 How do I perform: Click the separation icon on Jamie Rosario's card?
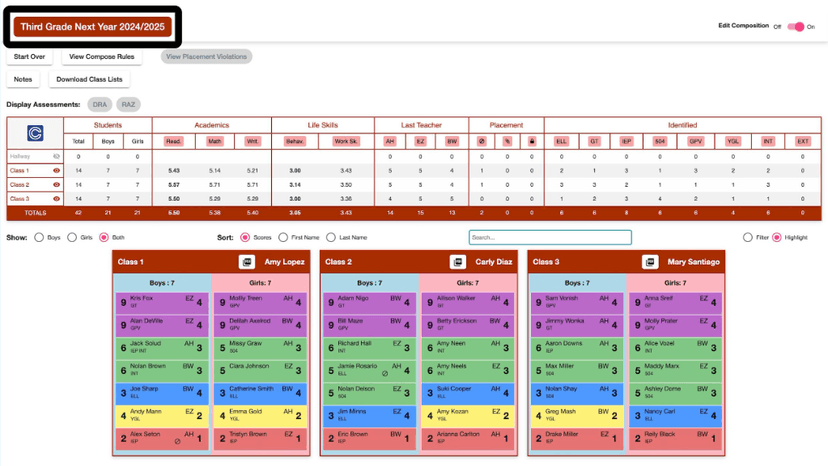point(385,373)
